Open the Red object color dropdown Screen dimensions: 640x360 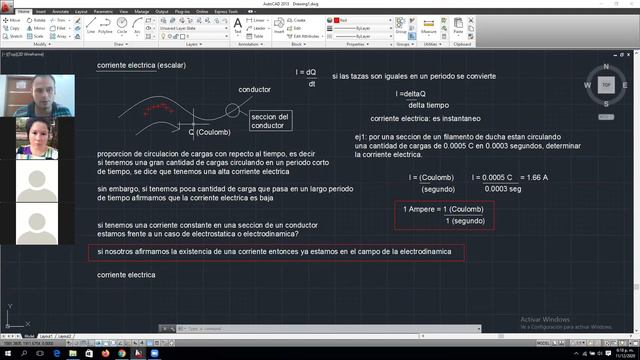pos(363,20)
